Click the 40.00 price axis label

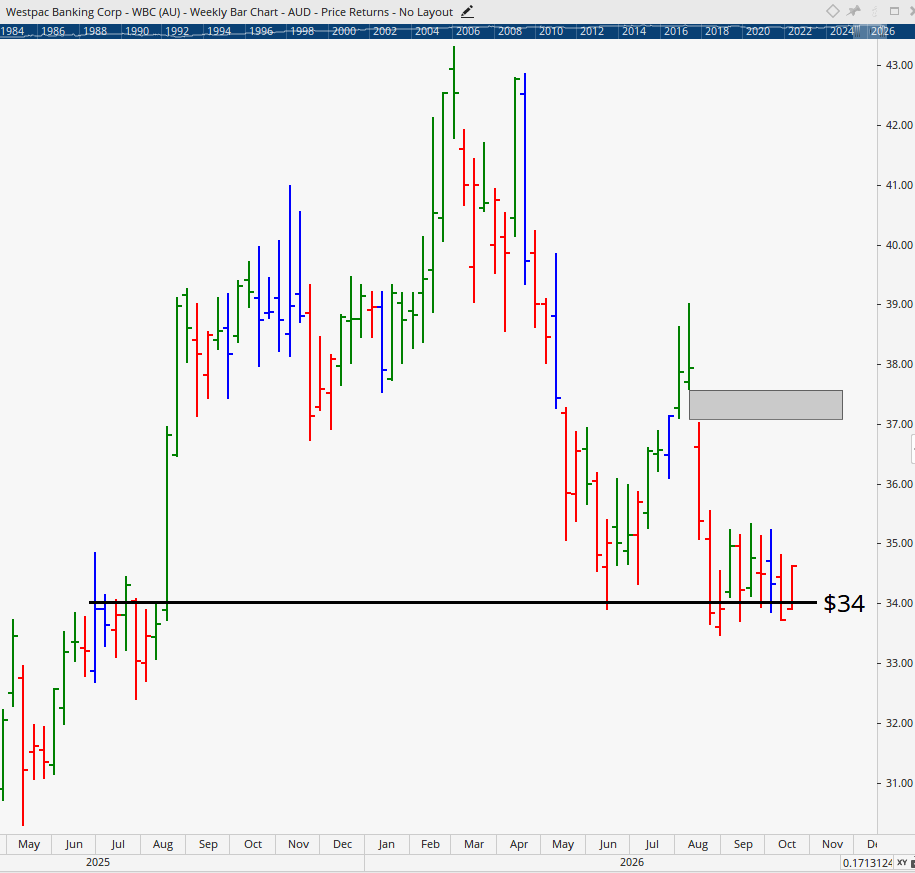click(x=899, y=245)
